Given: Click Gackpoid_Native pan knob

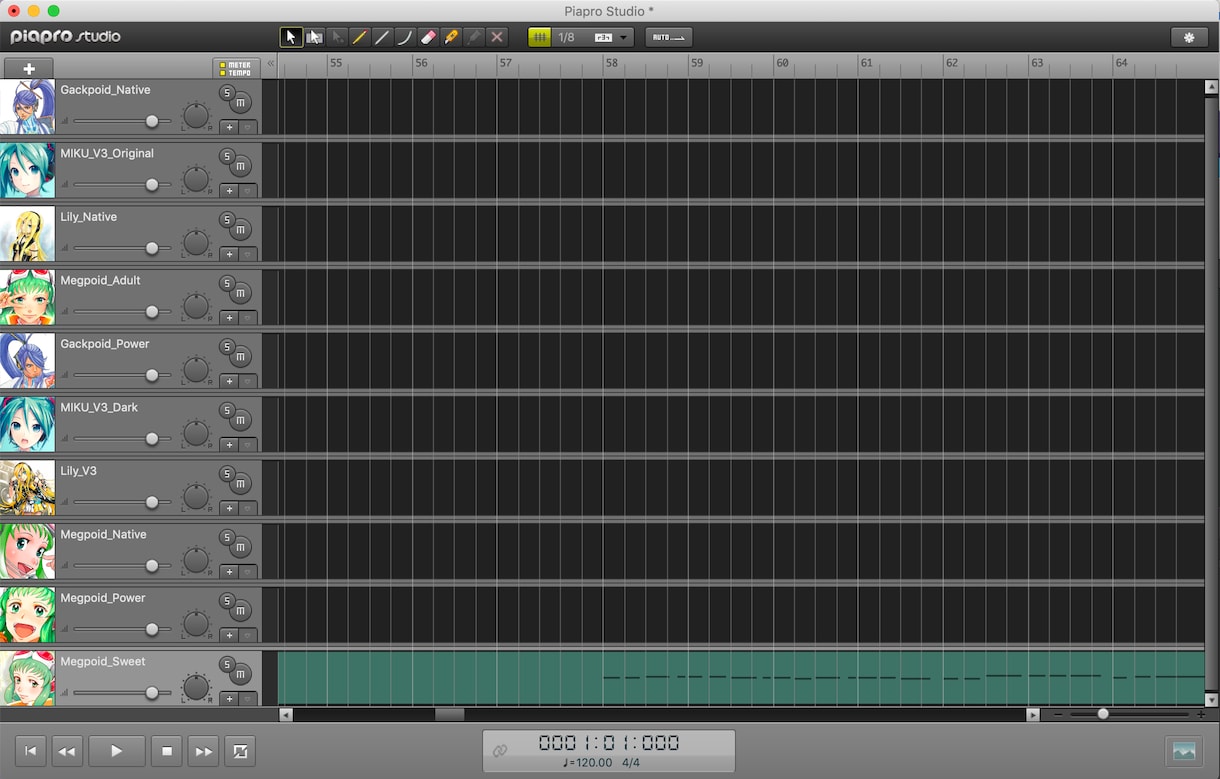Looking at the screenshot, I should pos(196,116).
